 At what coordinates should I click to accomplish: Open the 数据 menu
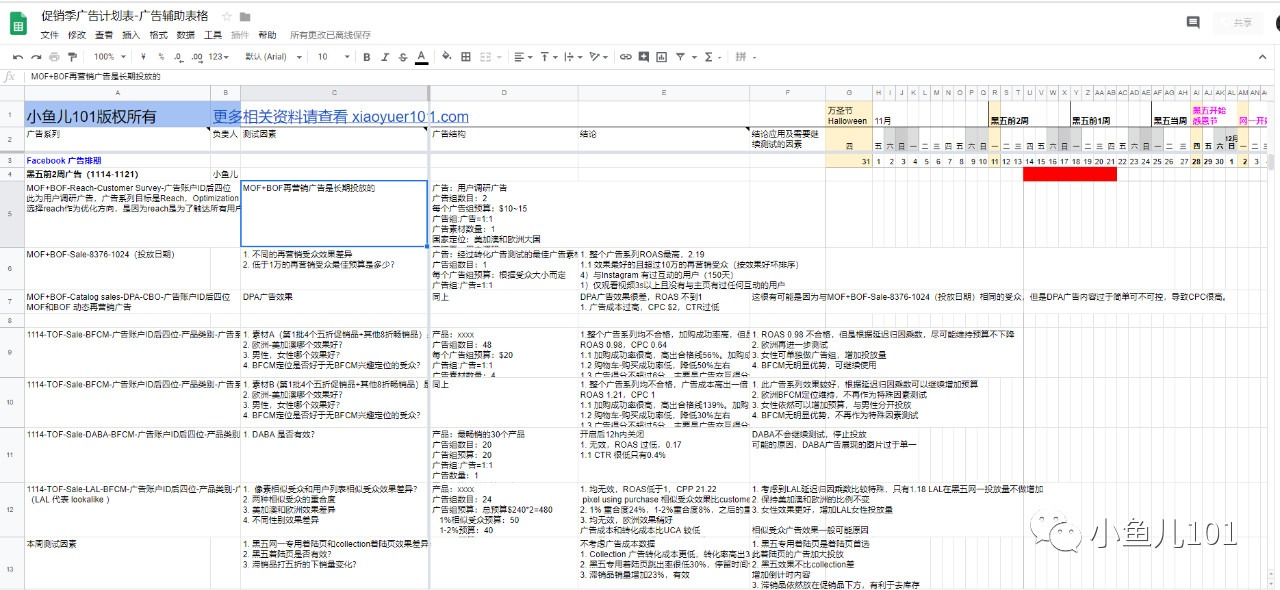(185, 35)
